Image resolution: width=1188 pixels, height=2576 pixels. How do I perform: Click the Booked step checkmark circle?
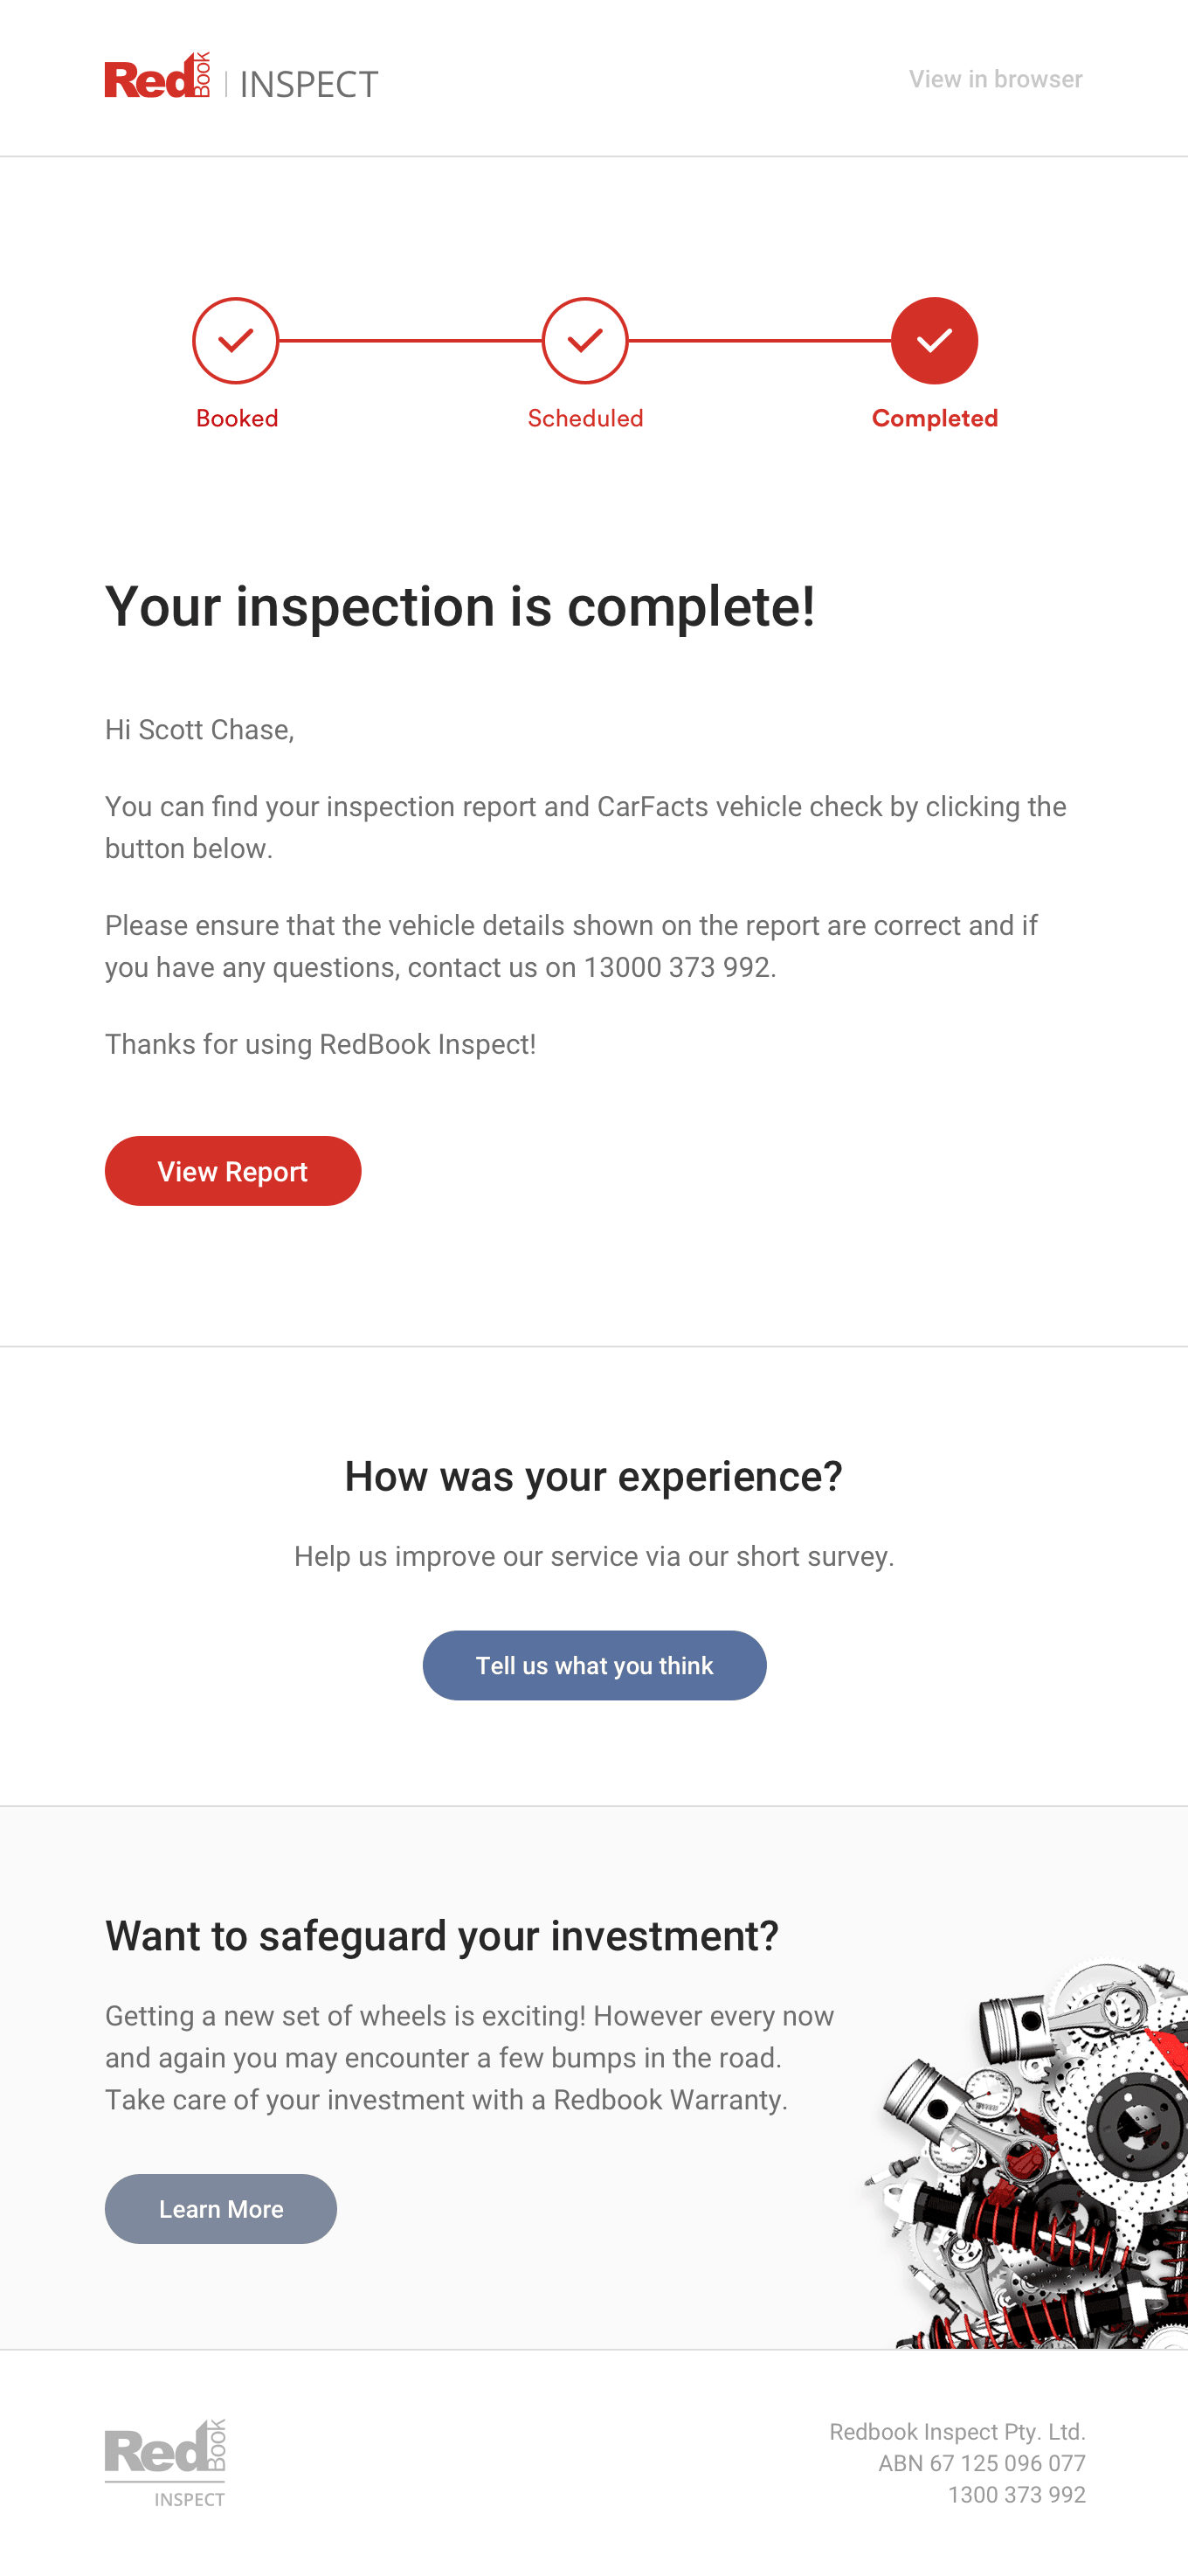click(235, 341)
